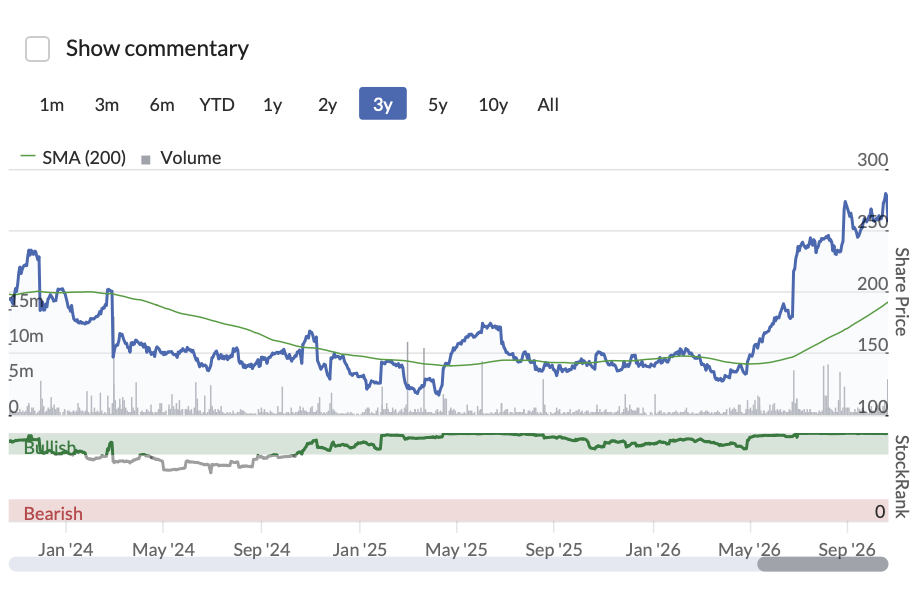Click the 300 price axis value
920x590 pixels.
coord(872,160)
